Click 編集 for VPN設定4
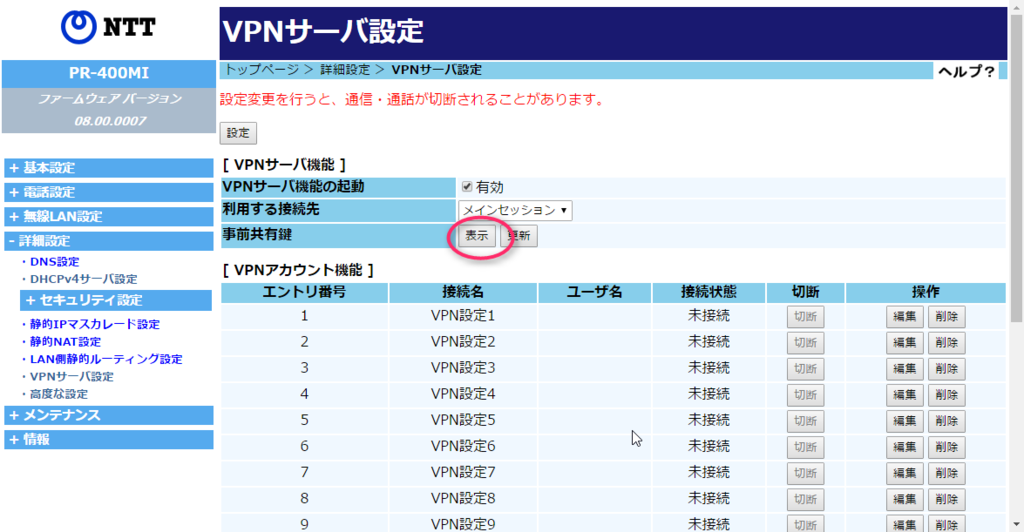Image resolution: width=1024 pixels, height=532 pixels. [904, 395]
